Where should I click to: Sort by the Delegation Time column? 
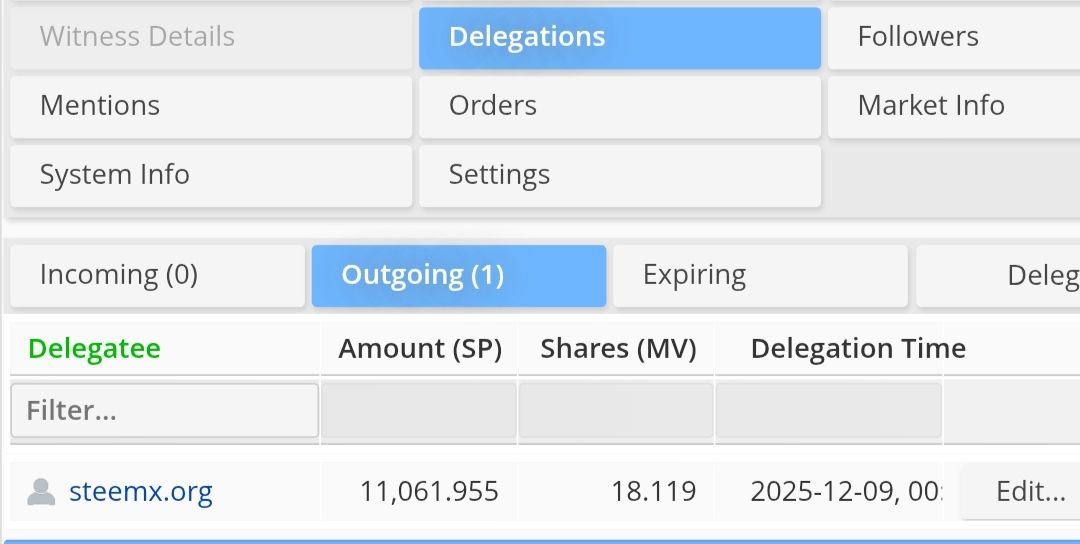(x=858, y=348)
